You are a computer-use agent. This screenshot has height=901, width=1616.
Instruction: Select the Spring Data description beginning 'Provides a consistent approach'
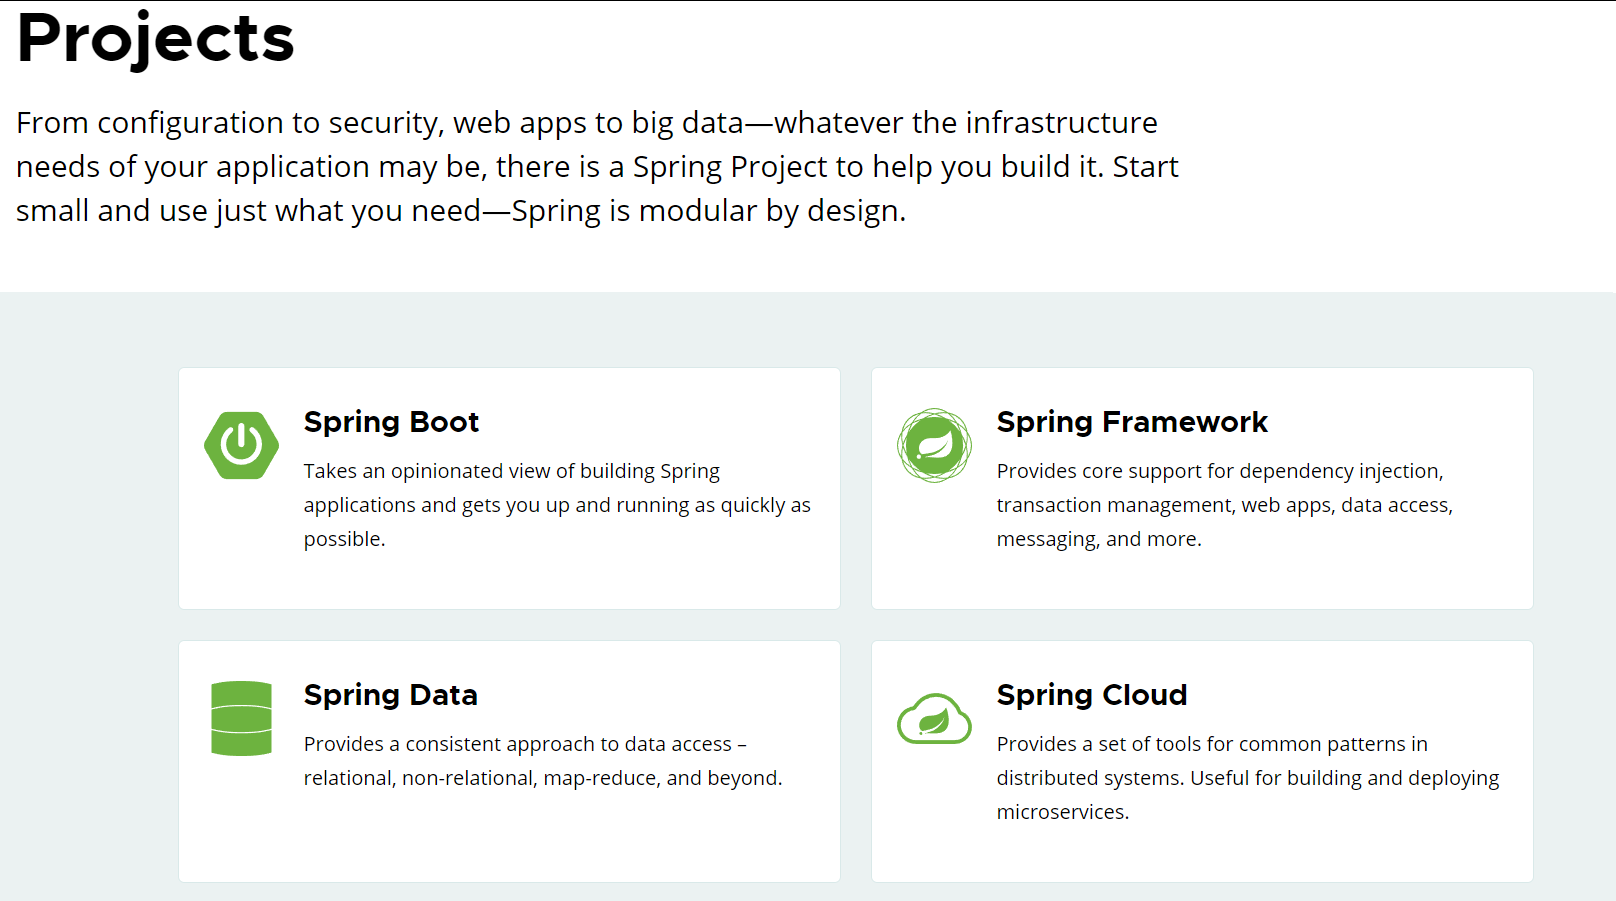pyautogui.click(x=543, y=761)
